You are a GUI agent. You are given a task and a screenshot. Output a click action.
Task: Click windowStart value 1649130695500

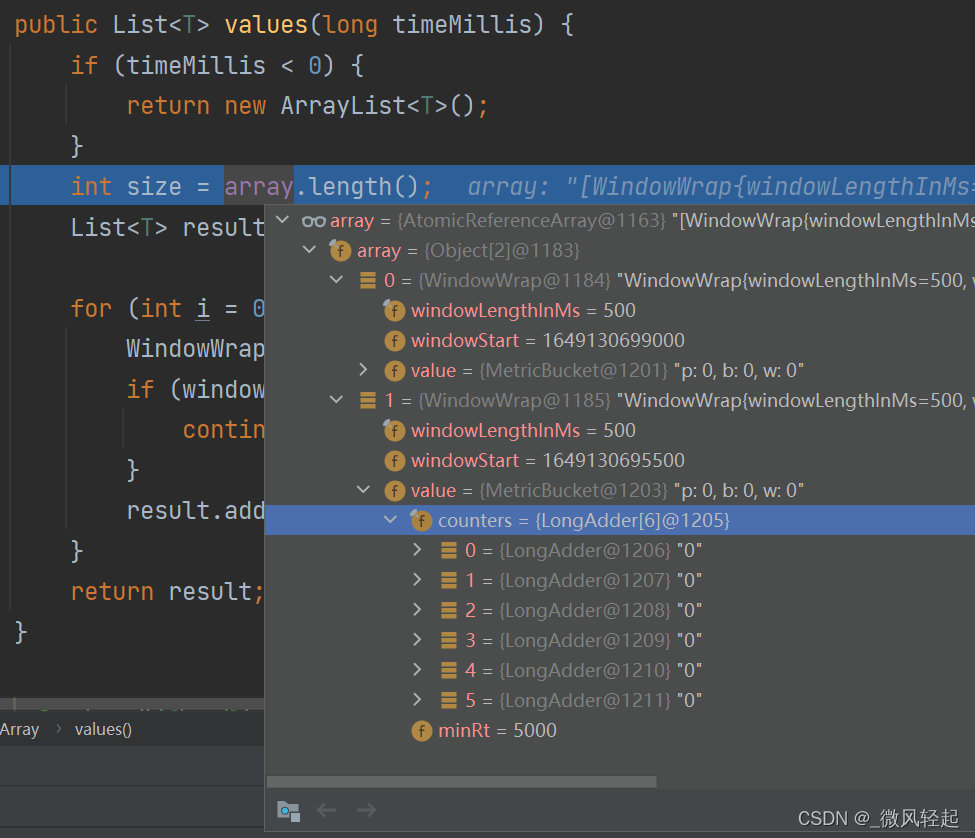pyautogui.click(x=613, y=461)
